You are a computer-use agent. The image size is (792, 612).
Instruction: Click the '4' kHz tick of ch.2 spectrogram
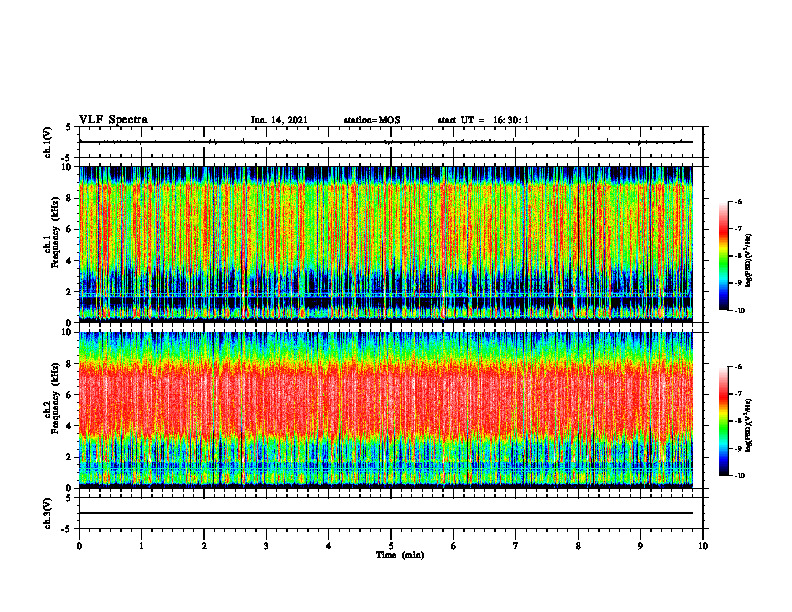pyautogui.click(x=69, y=426)
